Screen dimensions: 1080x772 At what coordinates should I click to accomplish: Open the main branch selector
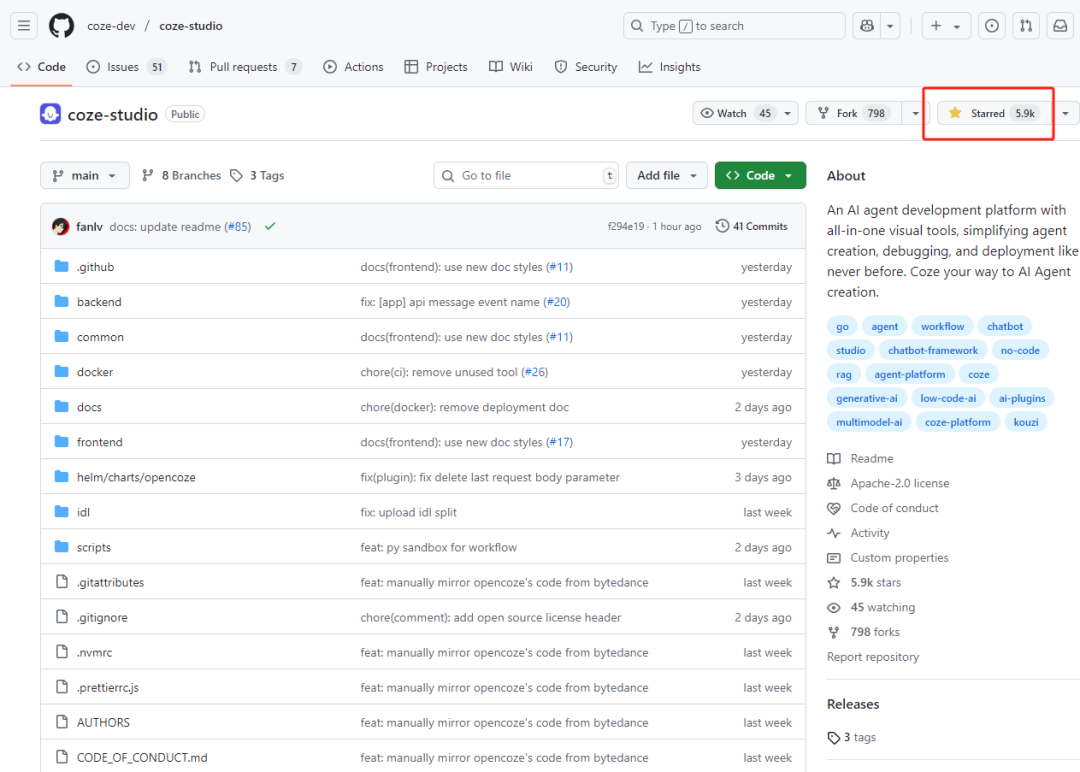[x=85, y=176]
